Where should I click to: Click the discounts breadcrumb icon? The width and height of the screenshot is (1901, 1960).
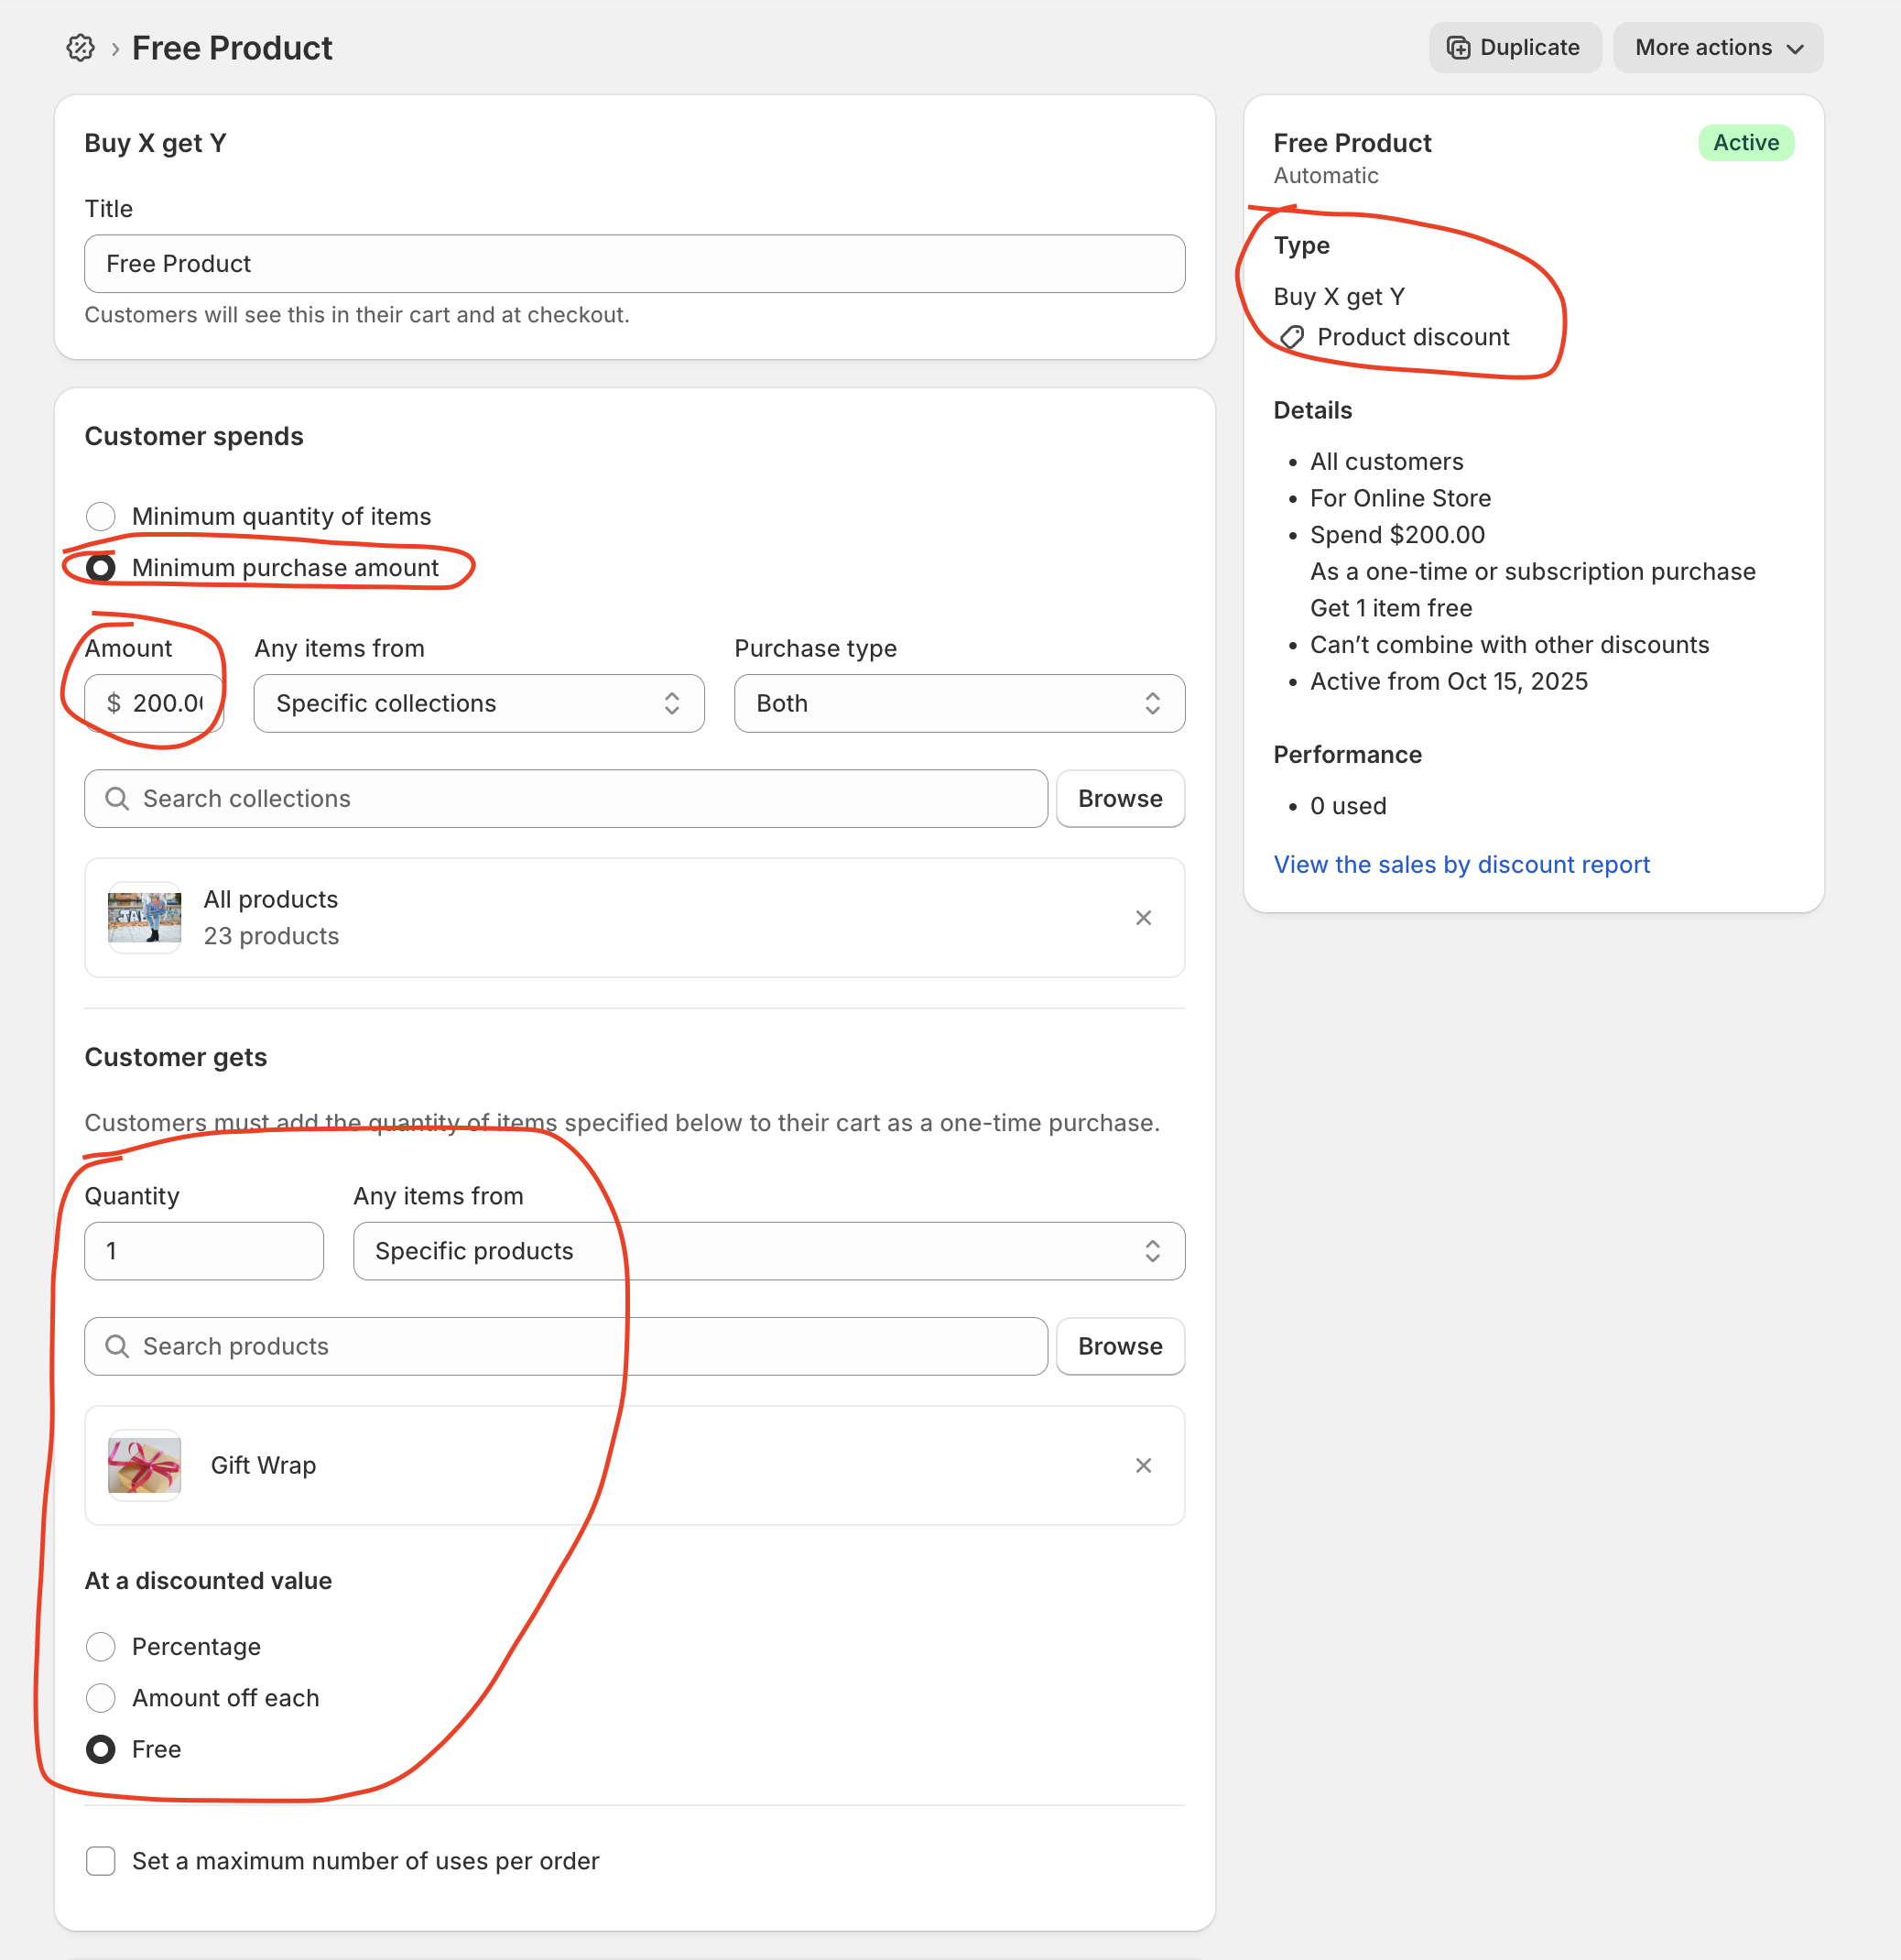coord(80,48)
